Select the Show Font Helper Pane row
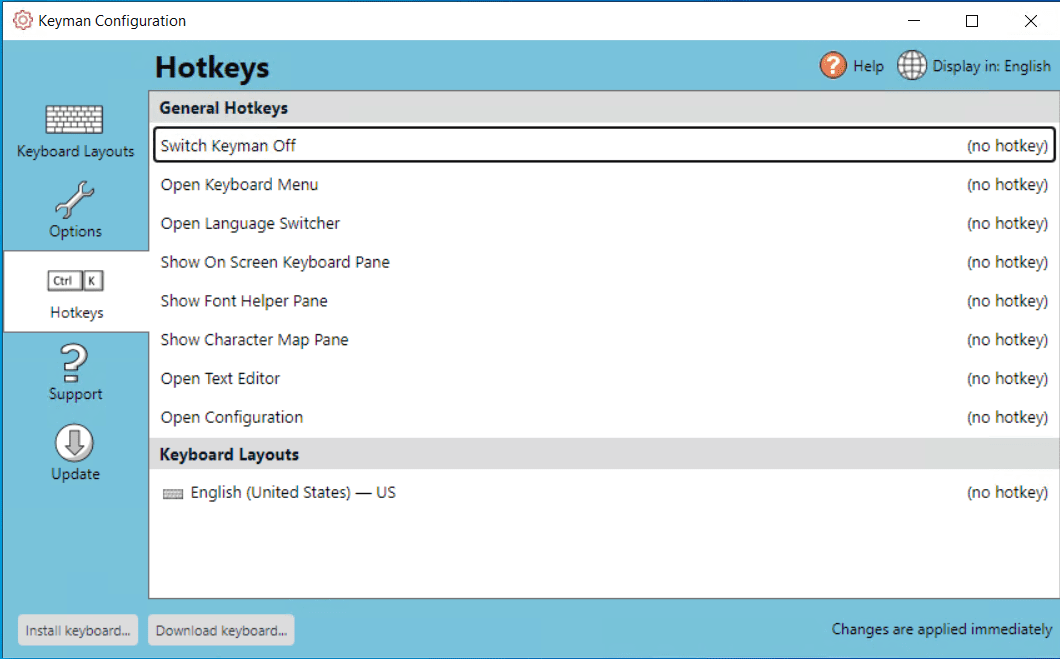1060x659 pixels. click(x=604, y=301)
